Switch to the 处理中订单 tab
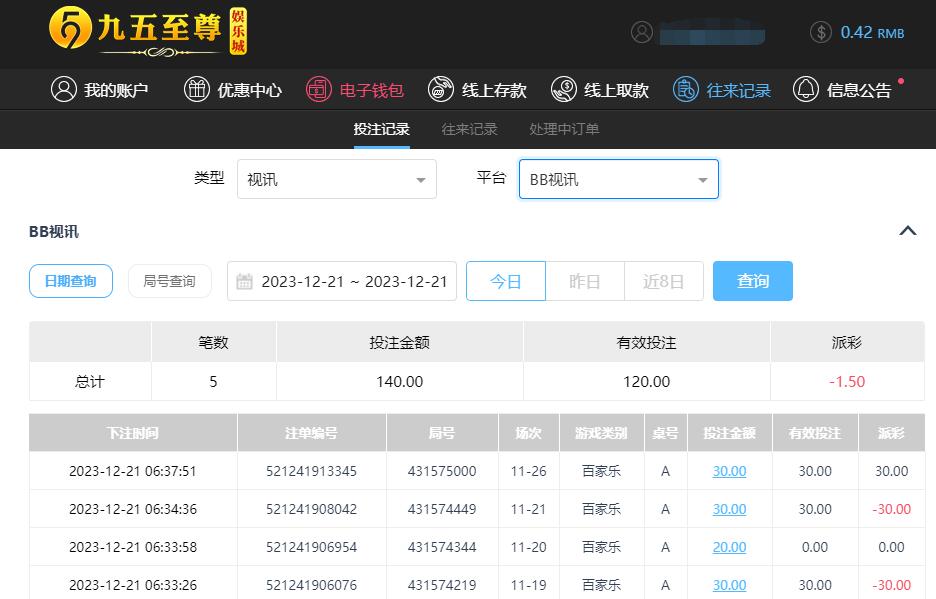The image size is (936, 599). tap(564, 129)
